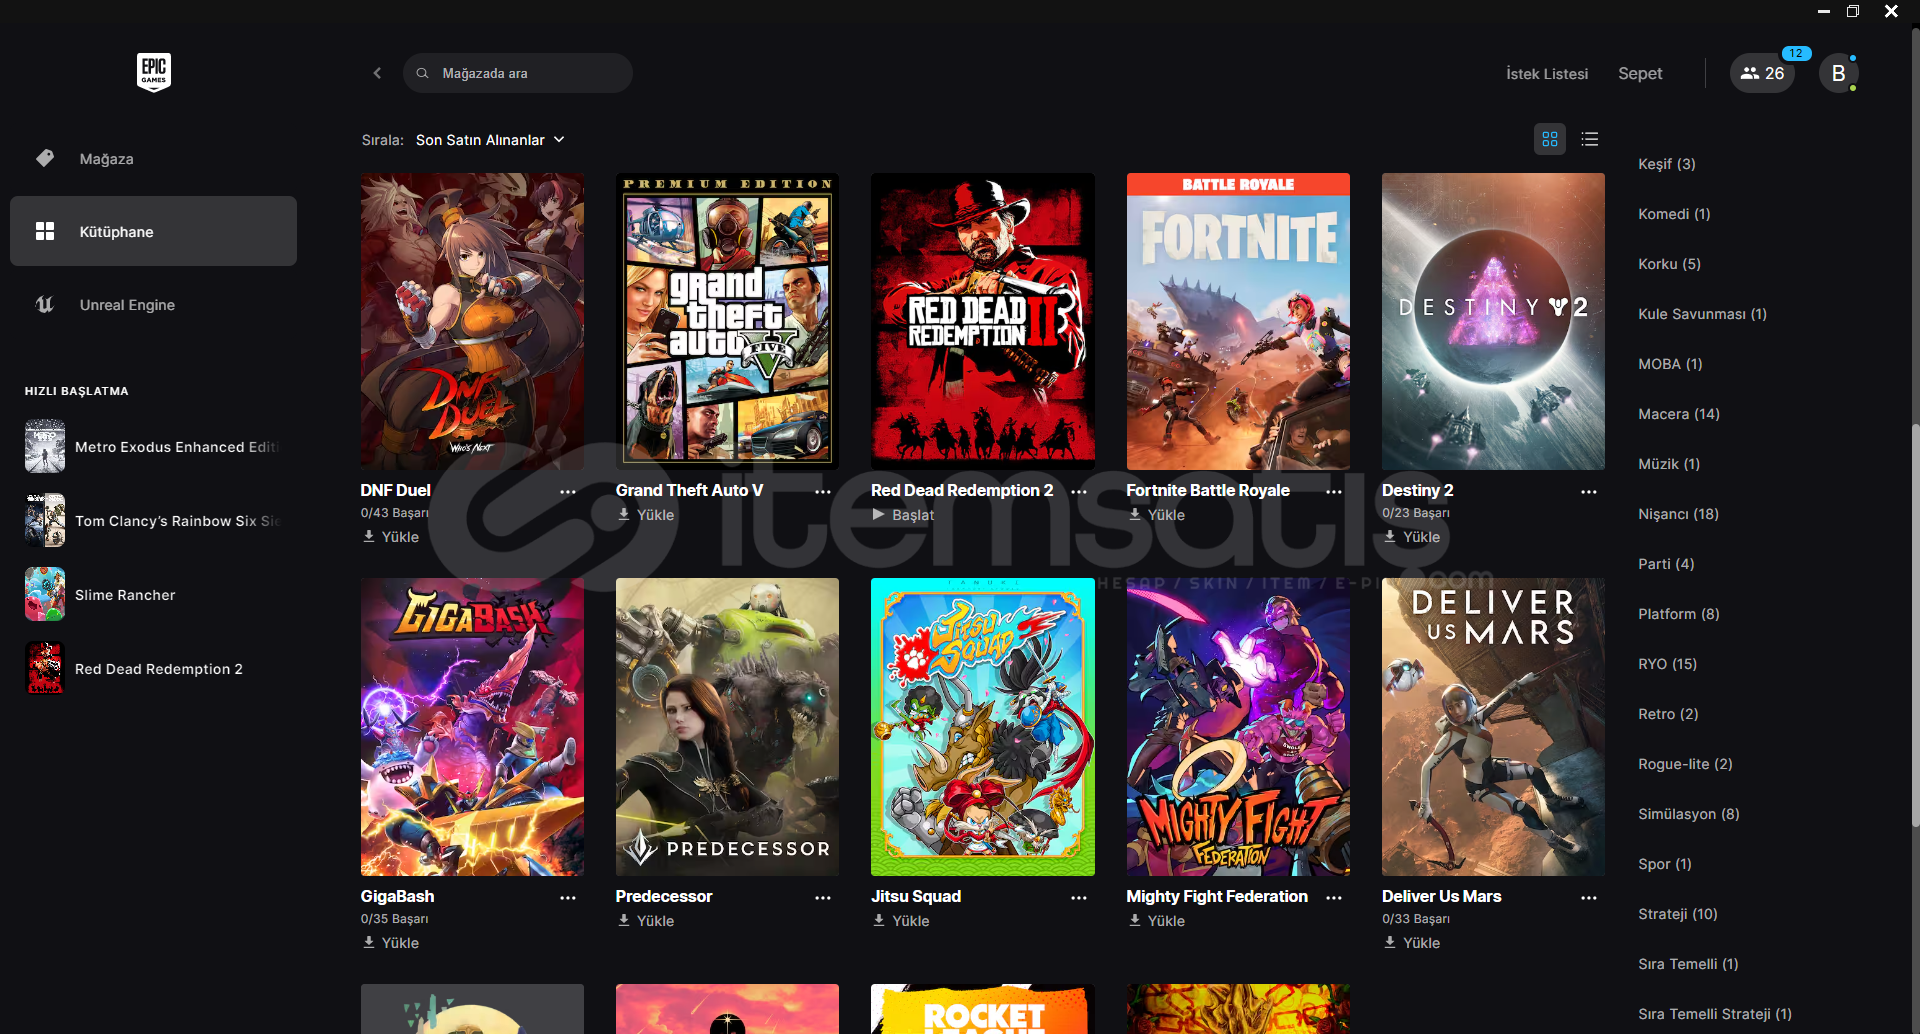The image size is (1920, 1034).
Task: Switch to grid view
Action: pos(1550,139)
